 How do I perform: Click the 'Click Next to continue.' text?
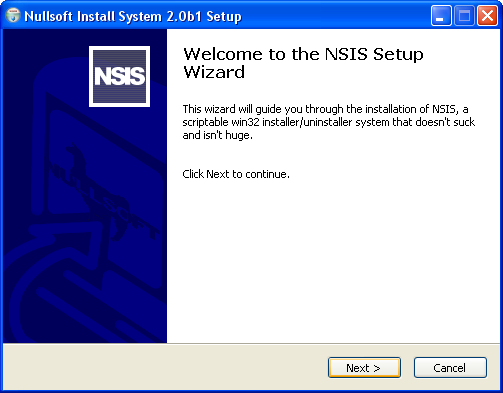point(236,174)
